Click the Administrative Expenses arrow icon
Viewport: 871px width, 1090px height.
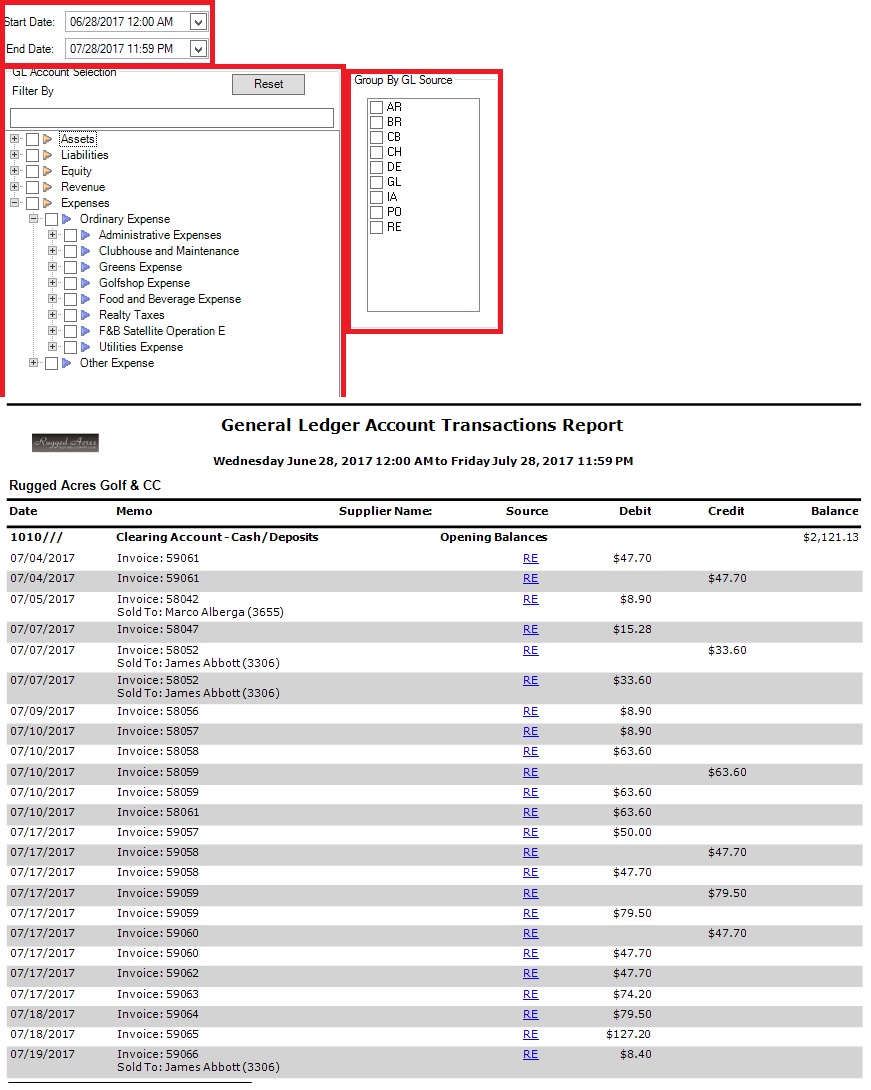click(x=86, y=235)
